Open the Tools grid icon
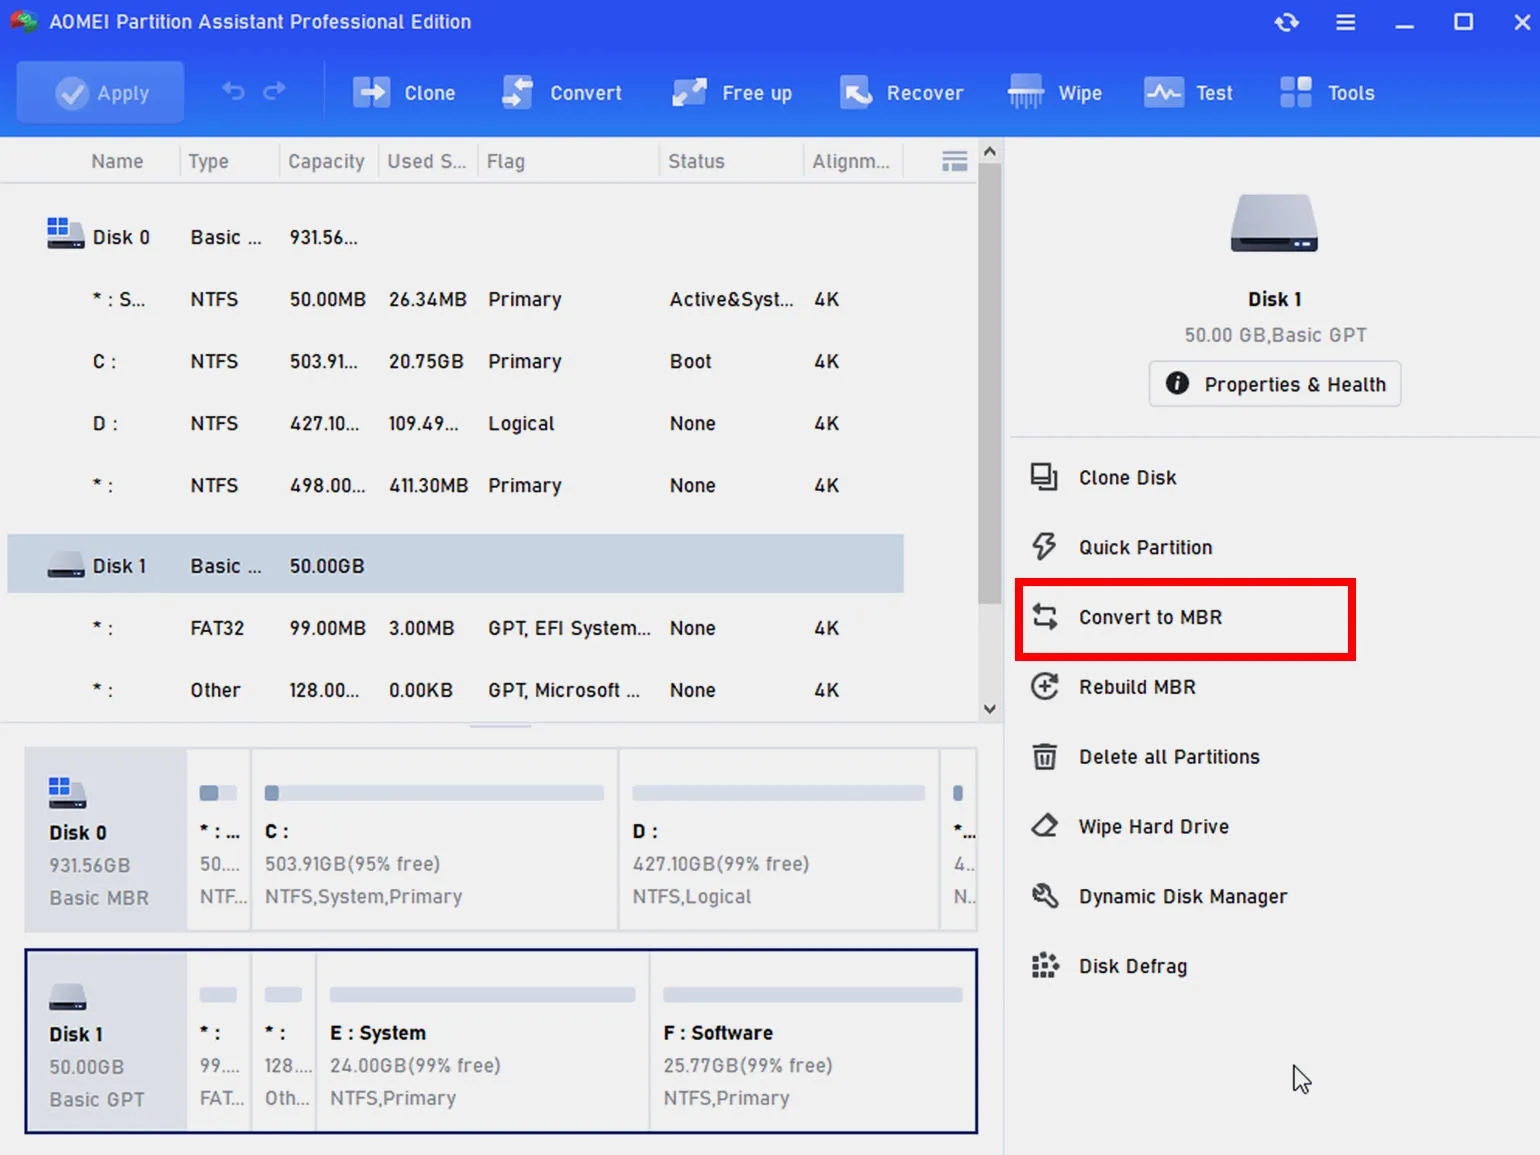Viewport: 1540px width, 1155px height. pos(1296,93)
